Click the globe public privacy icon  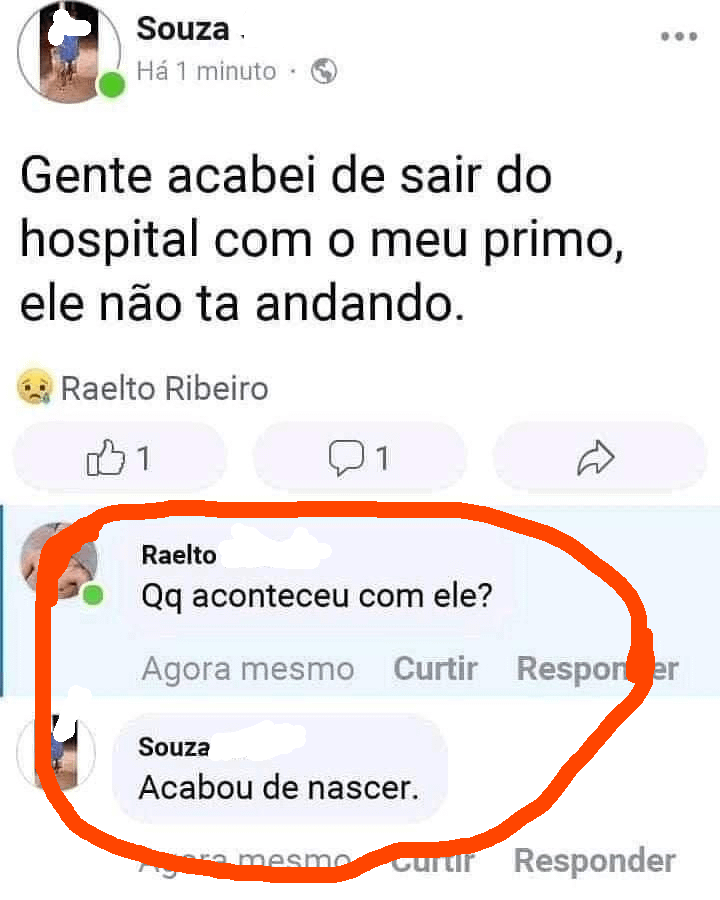(x=324, y=71)
